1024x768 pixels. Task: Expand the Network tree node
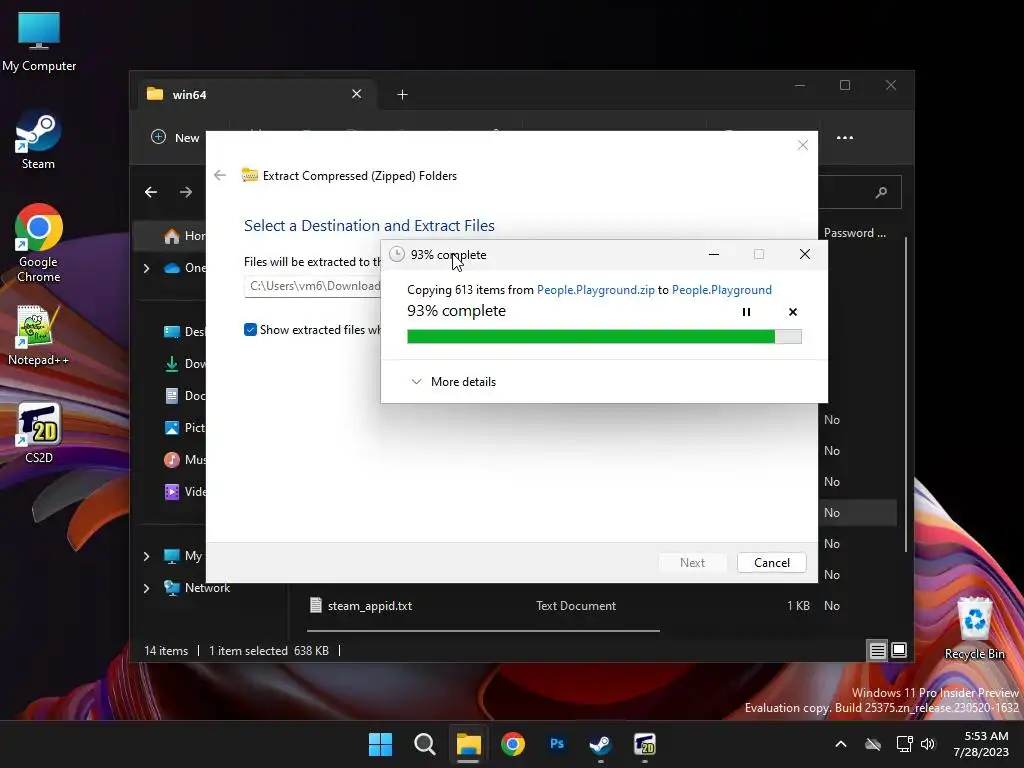(146, 588)
